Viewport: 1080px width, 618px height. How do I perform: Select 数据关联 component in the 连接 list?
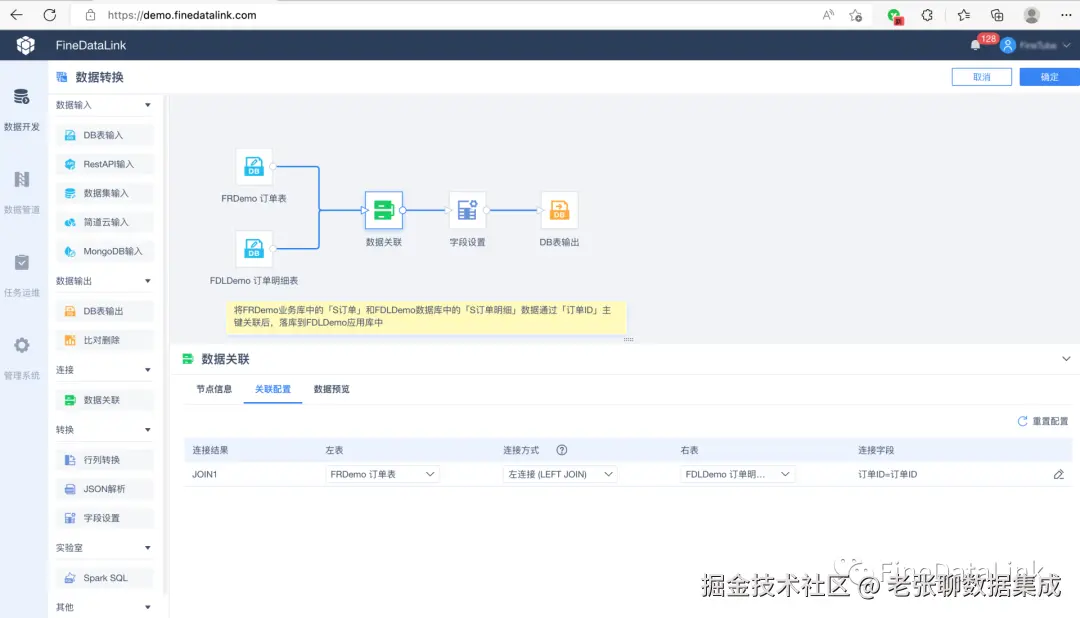pyautogui.click(x=105, y=400)
